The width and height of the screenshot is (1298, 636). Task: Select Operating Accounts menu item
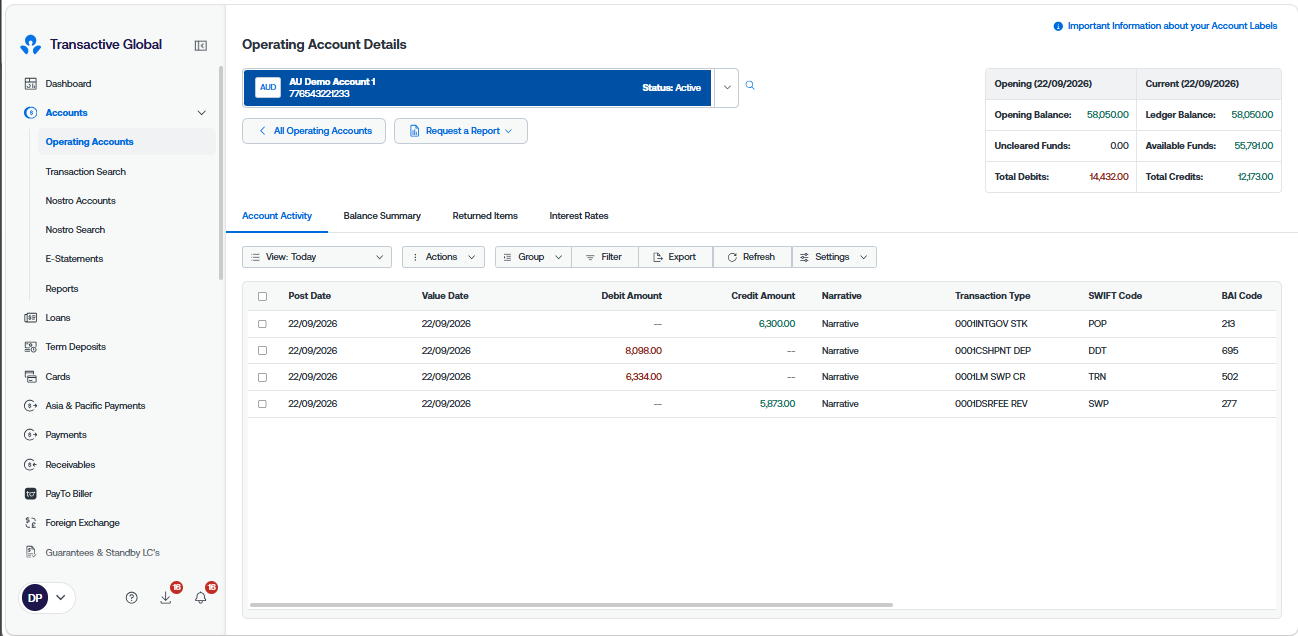point(127,142)
